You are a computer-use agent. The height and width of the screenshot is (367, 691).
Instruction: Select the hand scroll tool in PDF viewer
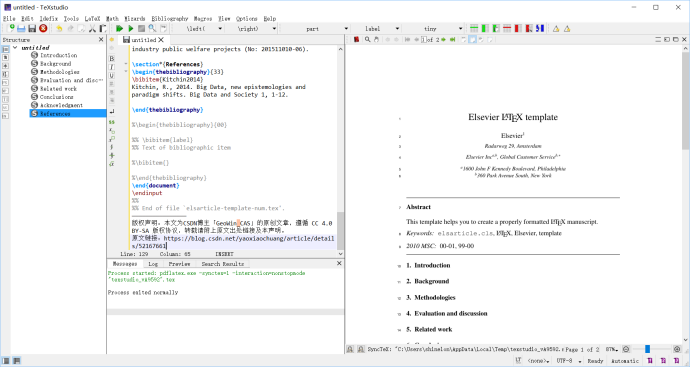[376, 40]
